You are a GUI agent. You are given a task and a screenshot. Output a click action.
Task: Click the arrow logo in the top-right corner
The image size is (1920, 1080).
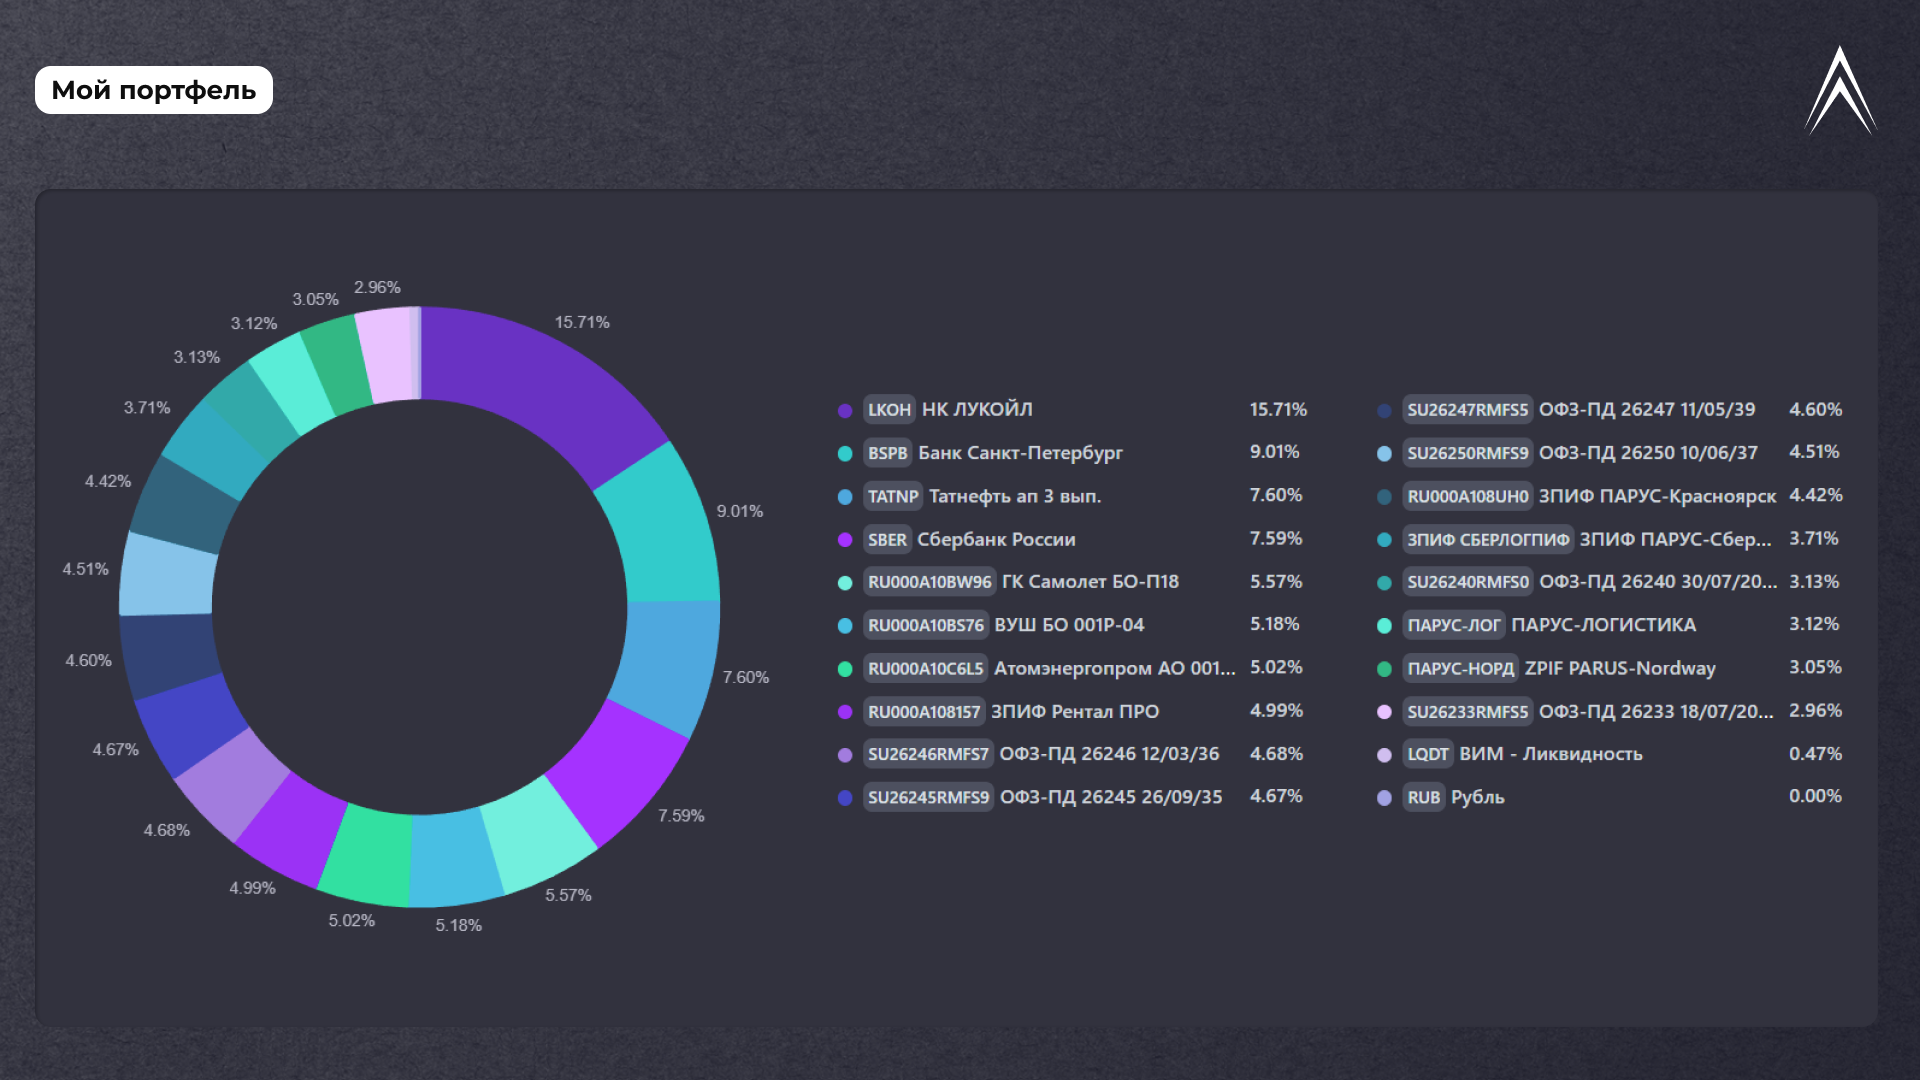point(1840,90)
